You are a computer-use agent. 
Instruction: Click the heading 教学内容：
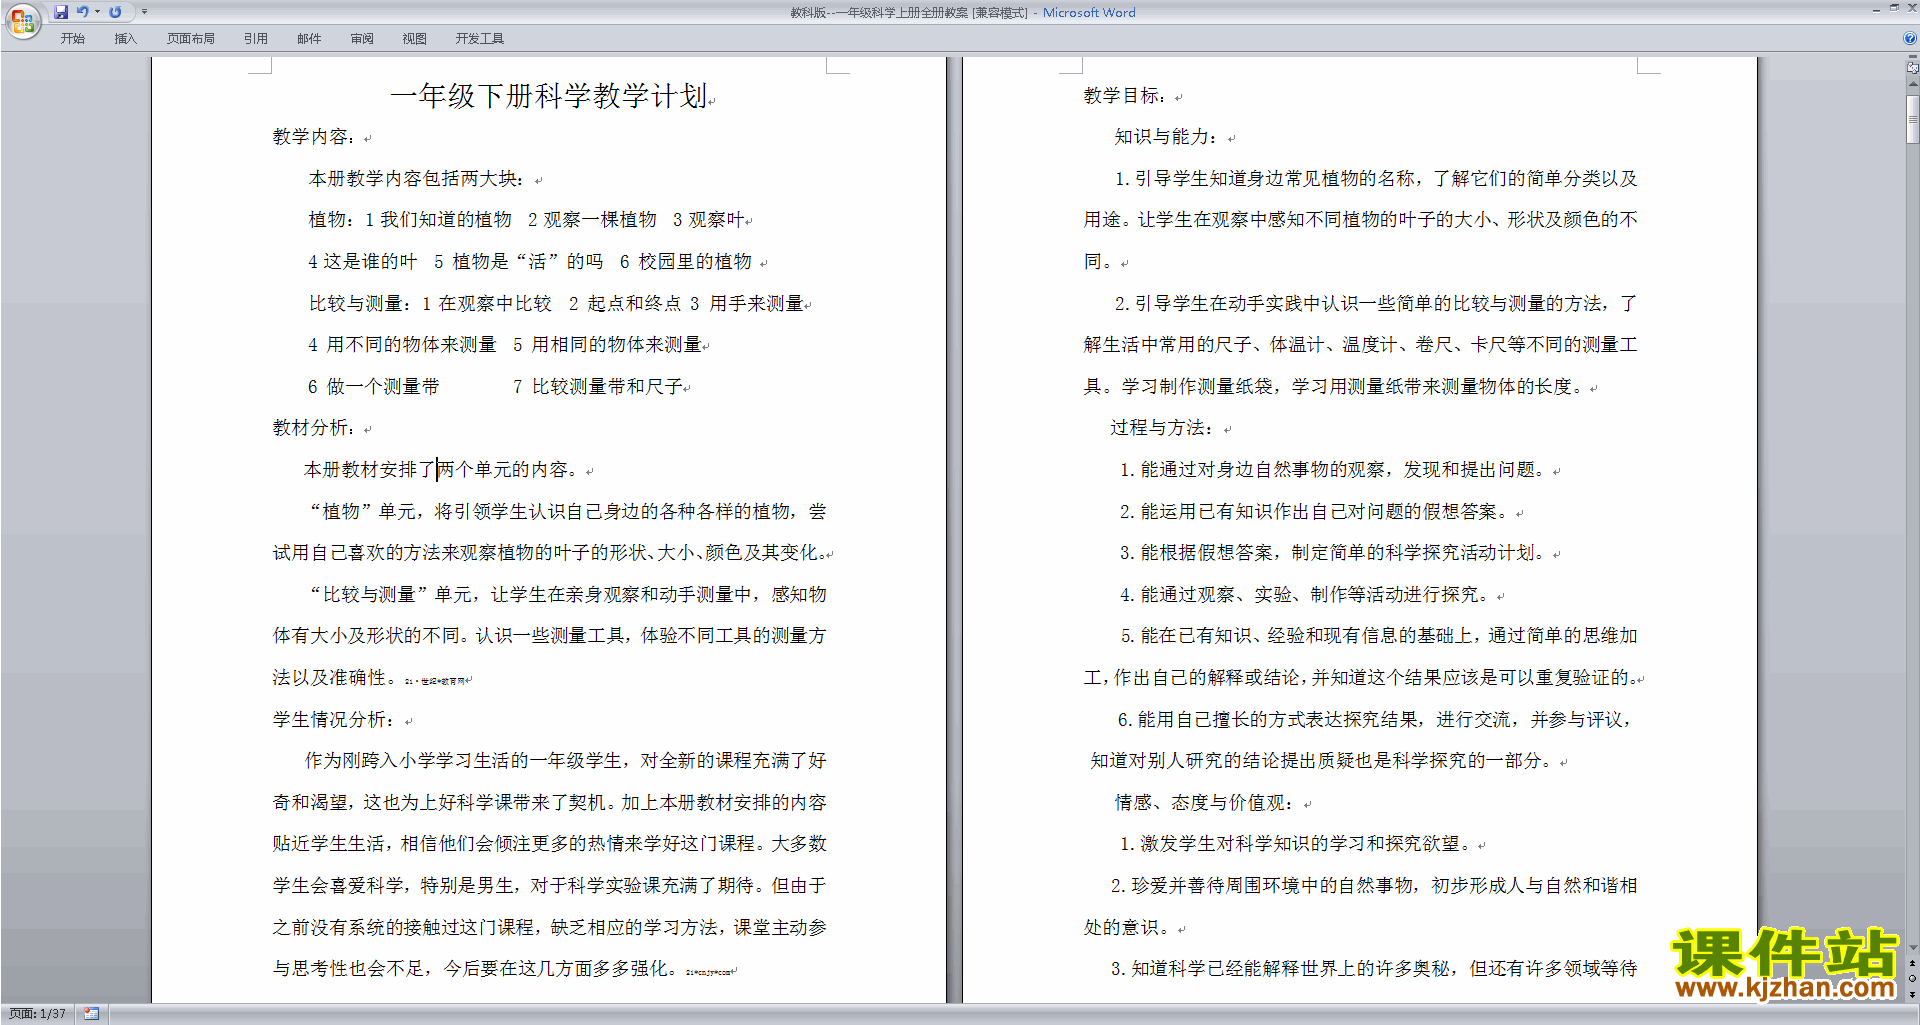(314, 137)
